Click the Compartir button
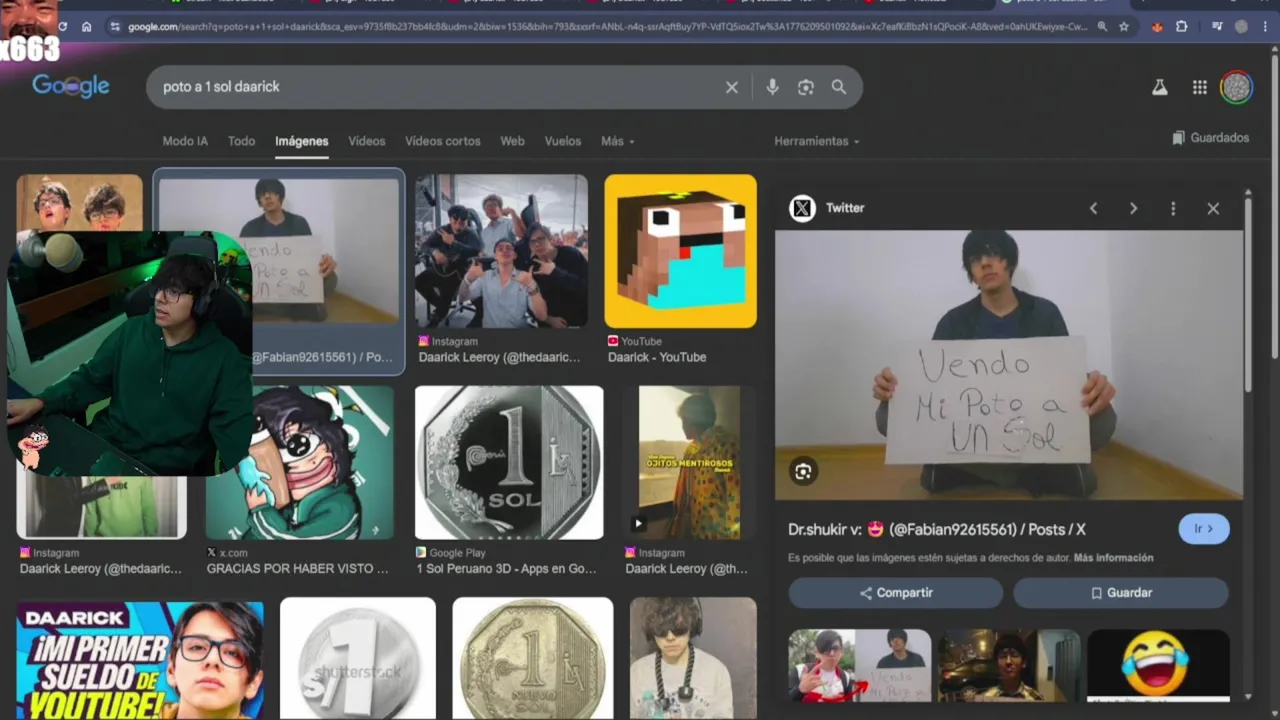 pyautogui.click(x=896, y=593)
